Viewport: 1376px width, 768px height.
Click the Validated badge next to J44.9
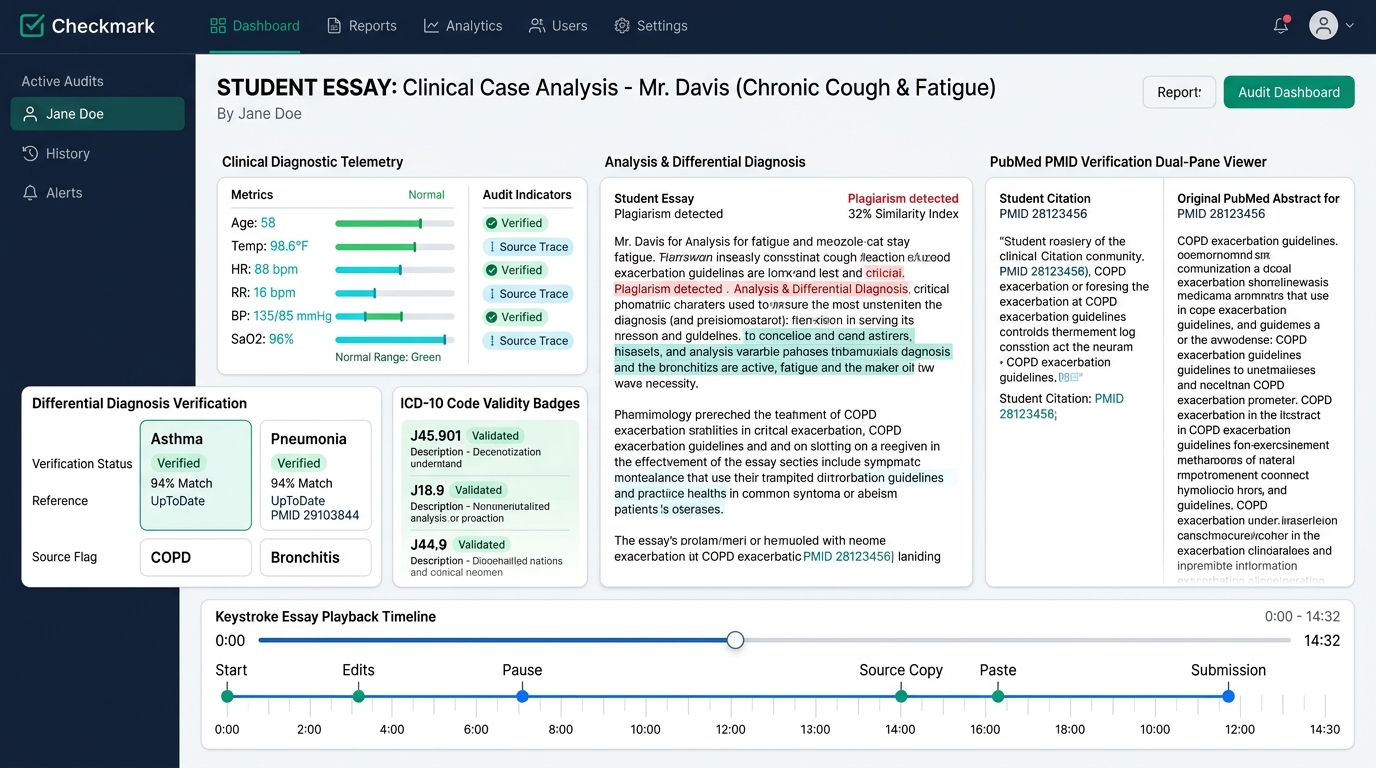482,544
